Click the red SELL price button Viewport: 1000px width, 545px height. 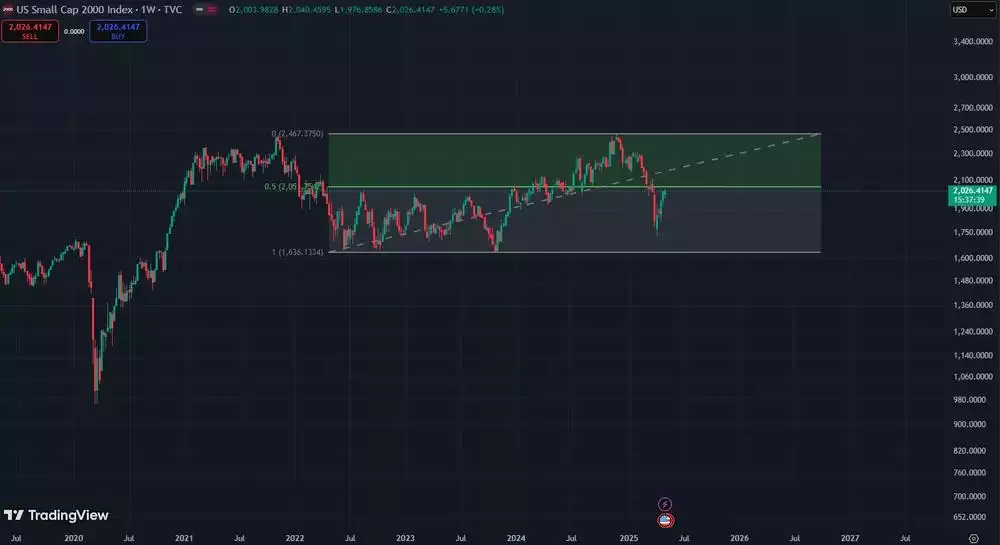(x=30, y=31)
